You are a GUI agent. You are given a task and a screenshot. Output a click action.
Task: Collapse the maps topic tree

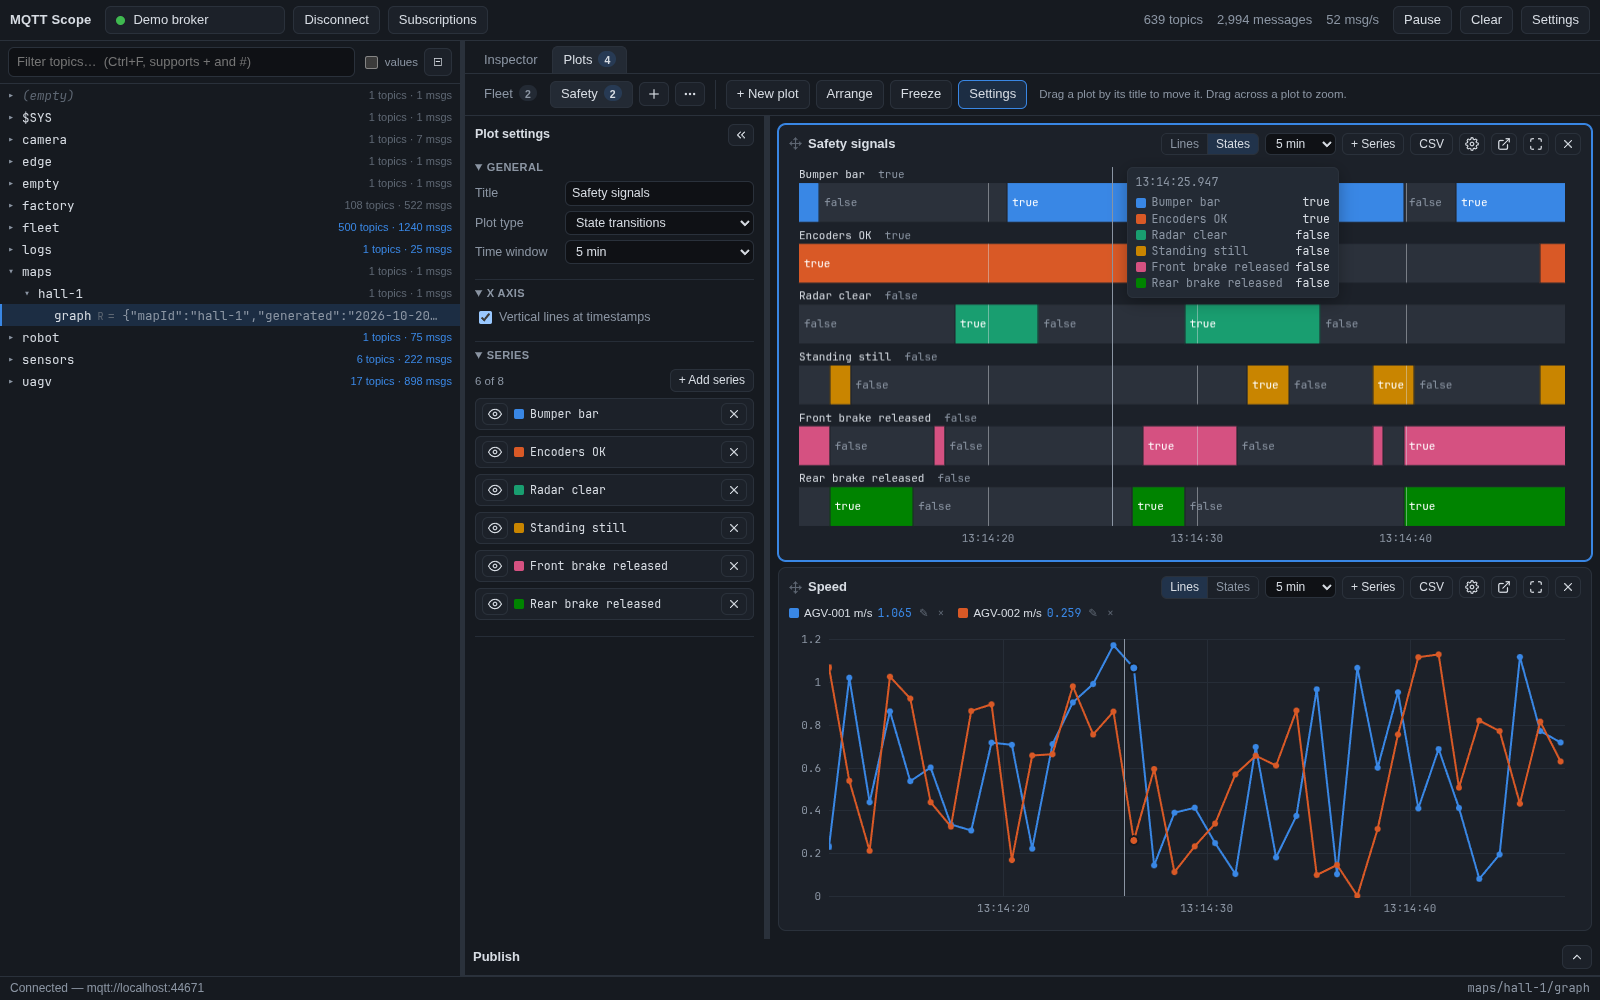(x=11, y=271)
